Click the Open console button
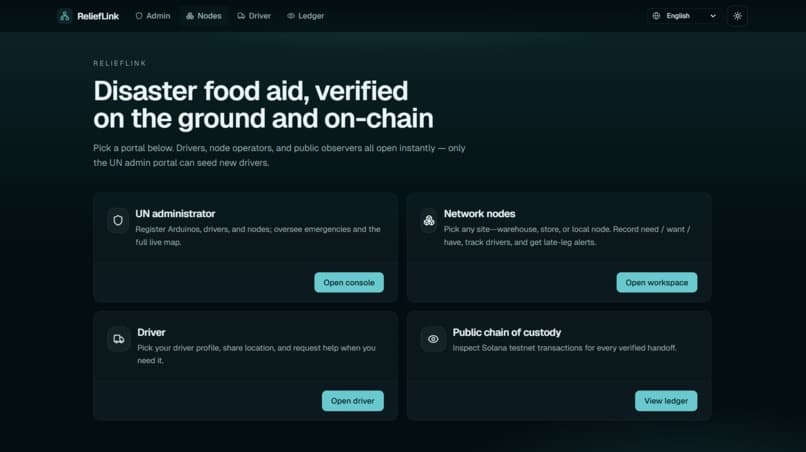The width and height of the screenshot is (806, 452). (x=349, y=282)
